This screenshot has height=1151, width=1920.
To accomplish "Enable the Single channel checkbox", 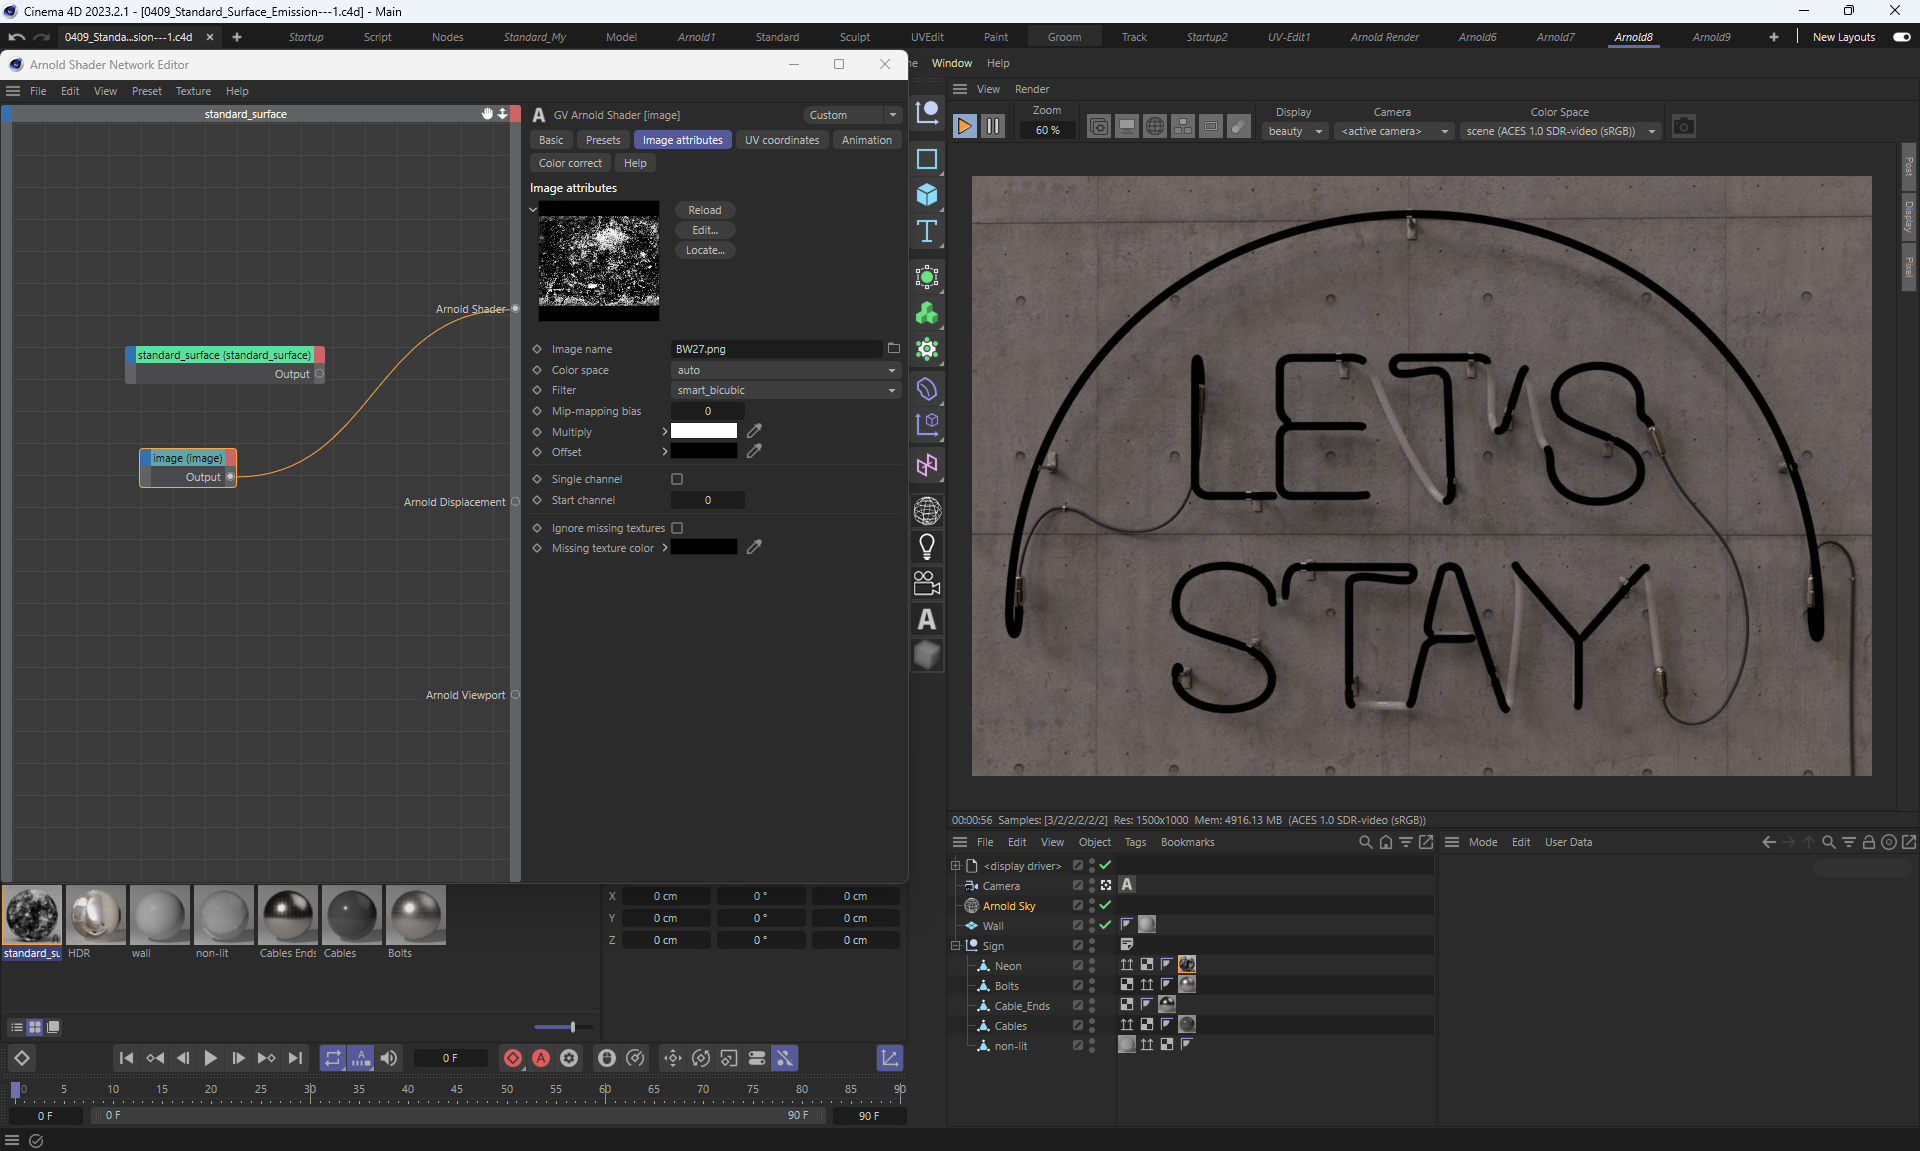I will pos(677,479).
